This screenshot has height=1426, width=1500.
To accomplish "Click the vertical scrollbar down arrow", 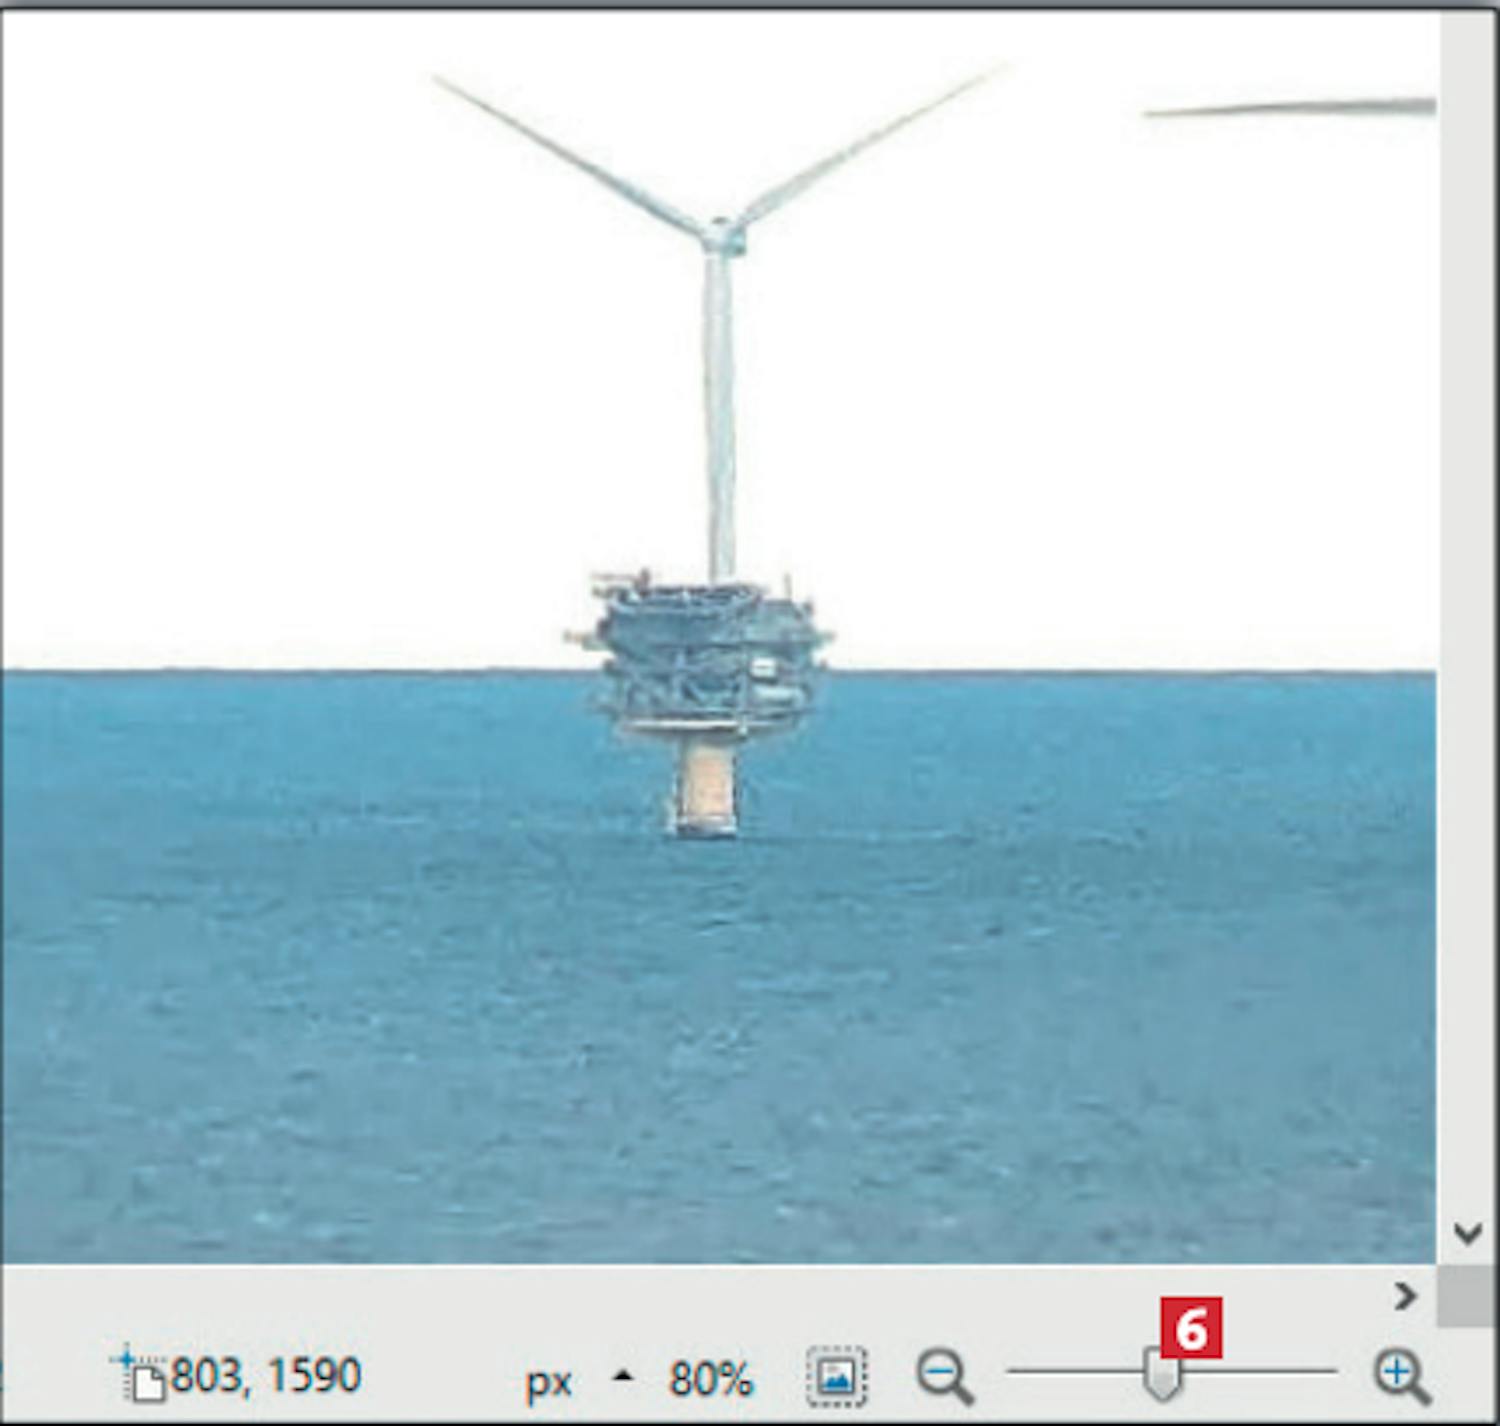I will [1467, 1232].
